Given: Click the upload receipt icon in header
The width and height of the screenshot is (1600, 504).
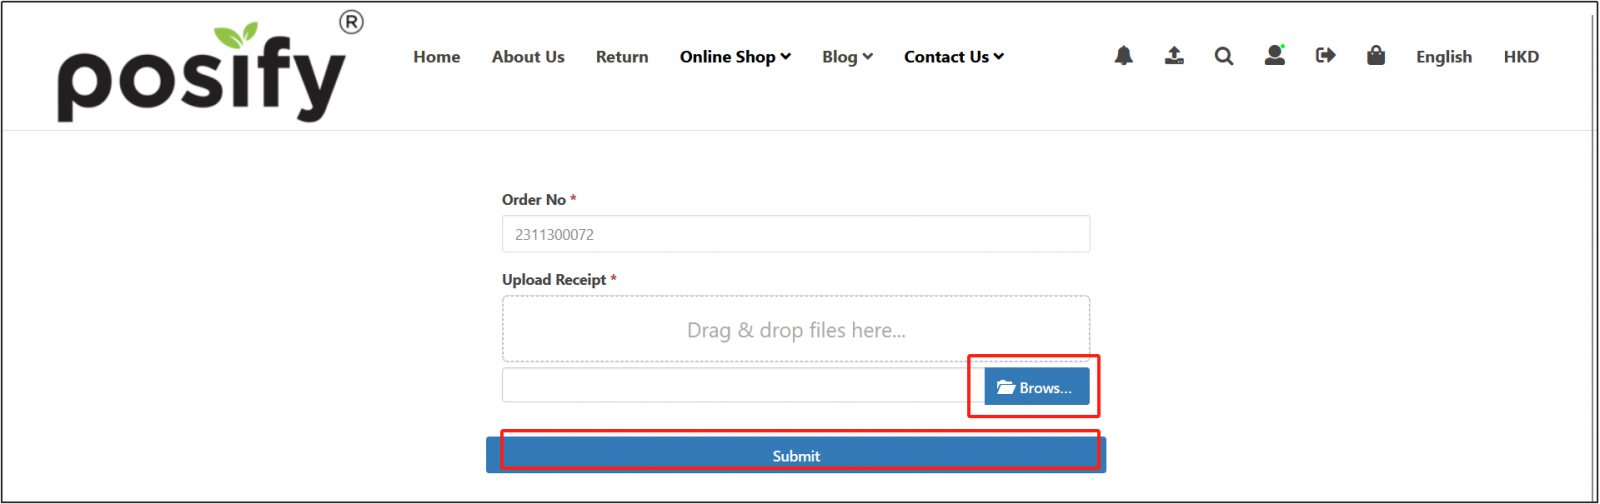Looking at the screenshot, I should (1174, 56).
